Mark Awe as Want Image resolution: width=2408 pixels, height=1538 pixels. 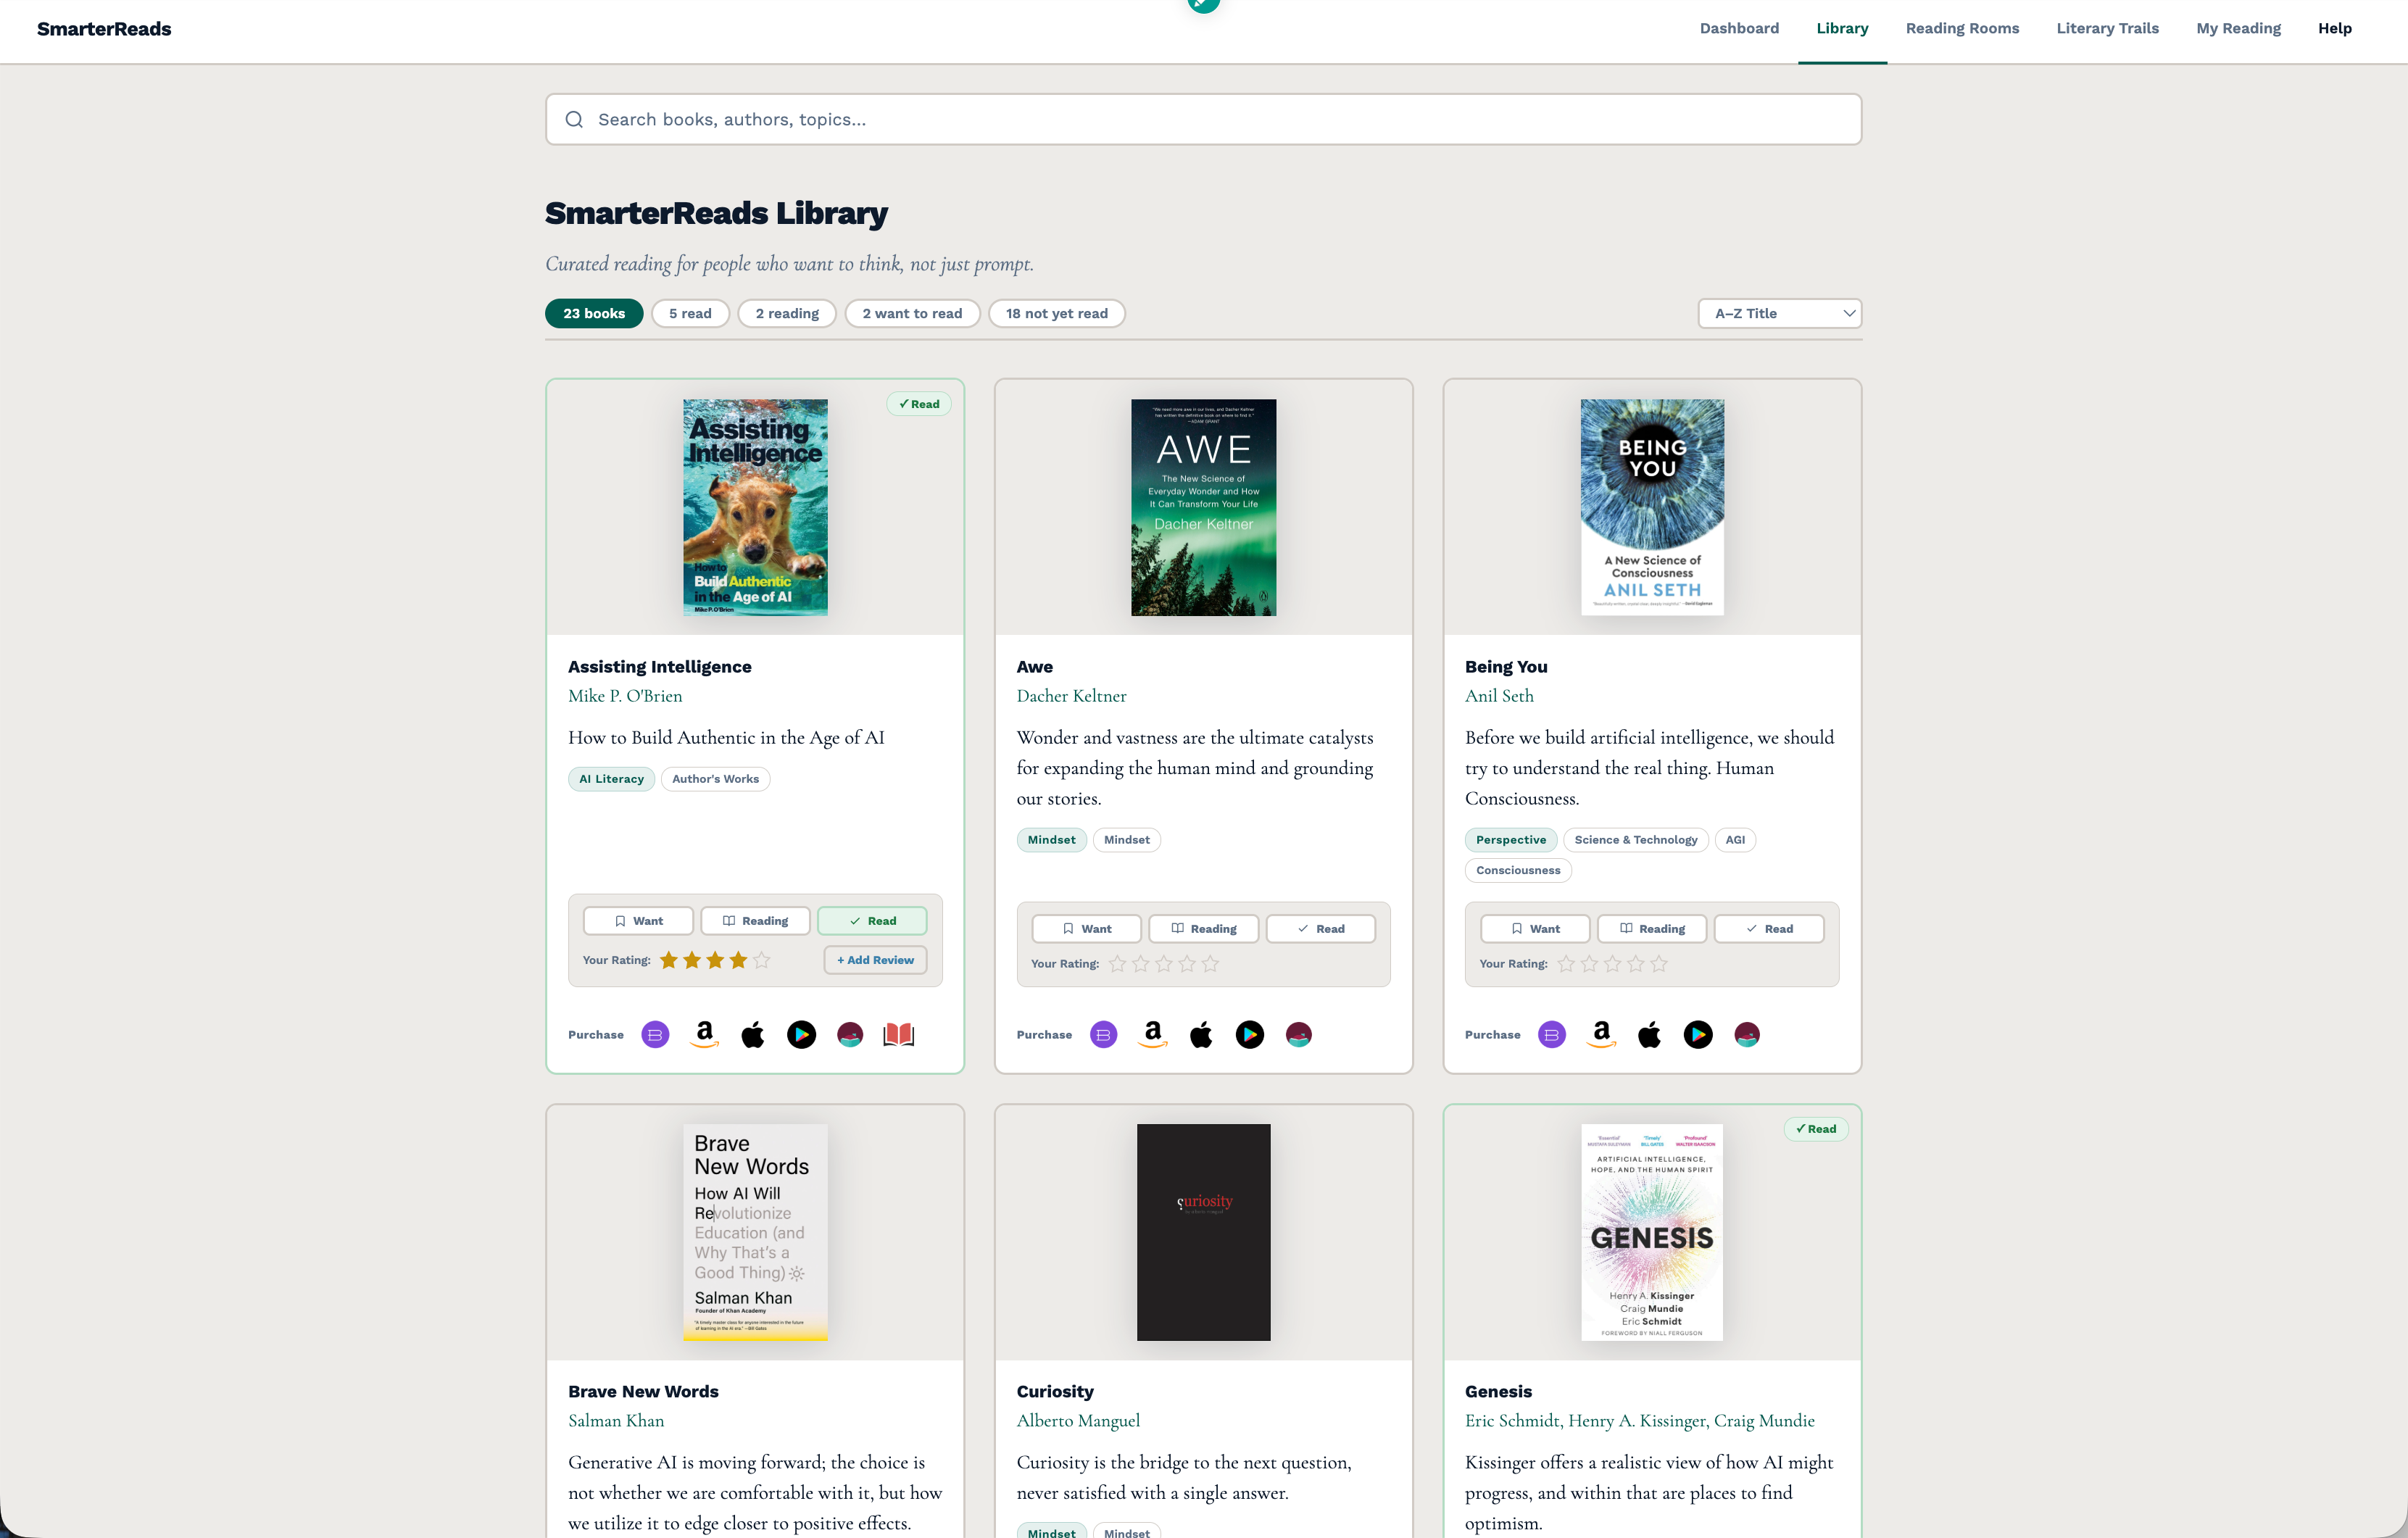pyautogui.click(x=1087, y=929)
